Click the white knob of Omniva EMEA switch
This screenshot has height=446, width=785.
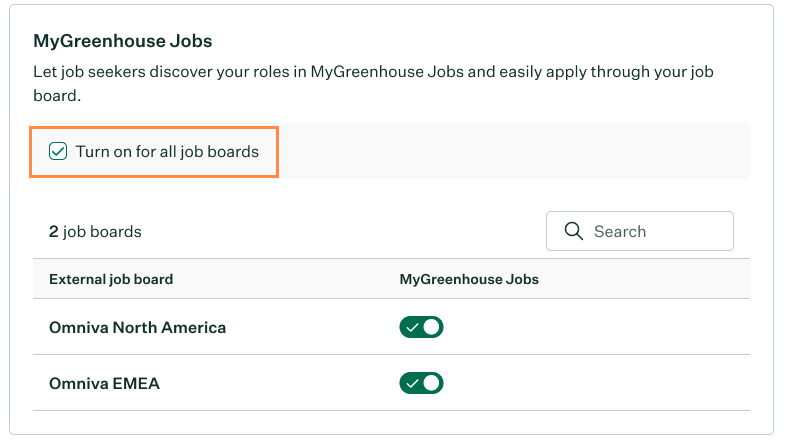tap(431, 383)
